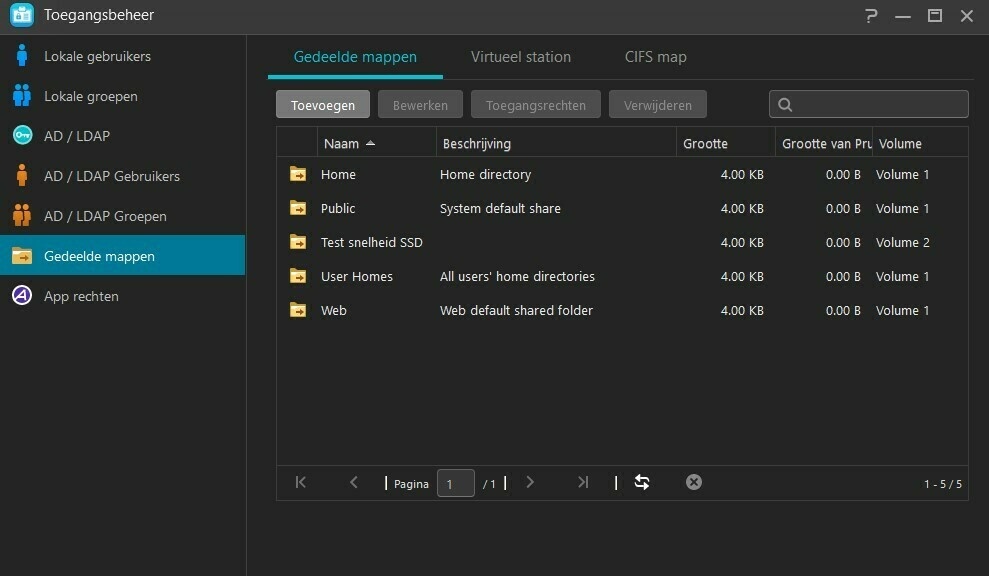Click the Lokale gebruikers person icon
989x576 pixels.
[x=22, y=56]
